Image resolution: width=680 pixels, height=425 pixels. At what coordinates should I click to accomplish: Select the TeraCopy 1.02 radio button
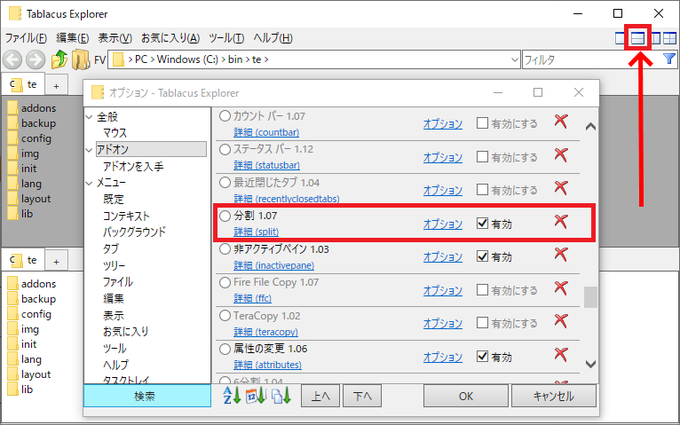click(225, 315)
